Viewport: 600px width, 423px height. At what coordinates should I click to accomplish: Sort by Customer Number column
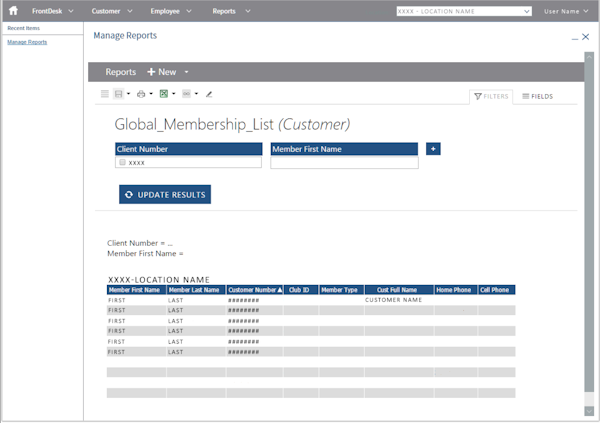pos(255,290)
